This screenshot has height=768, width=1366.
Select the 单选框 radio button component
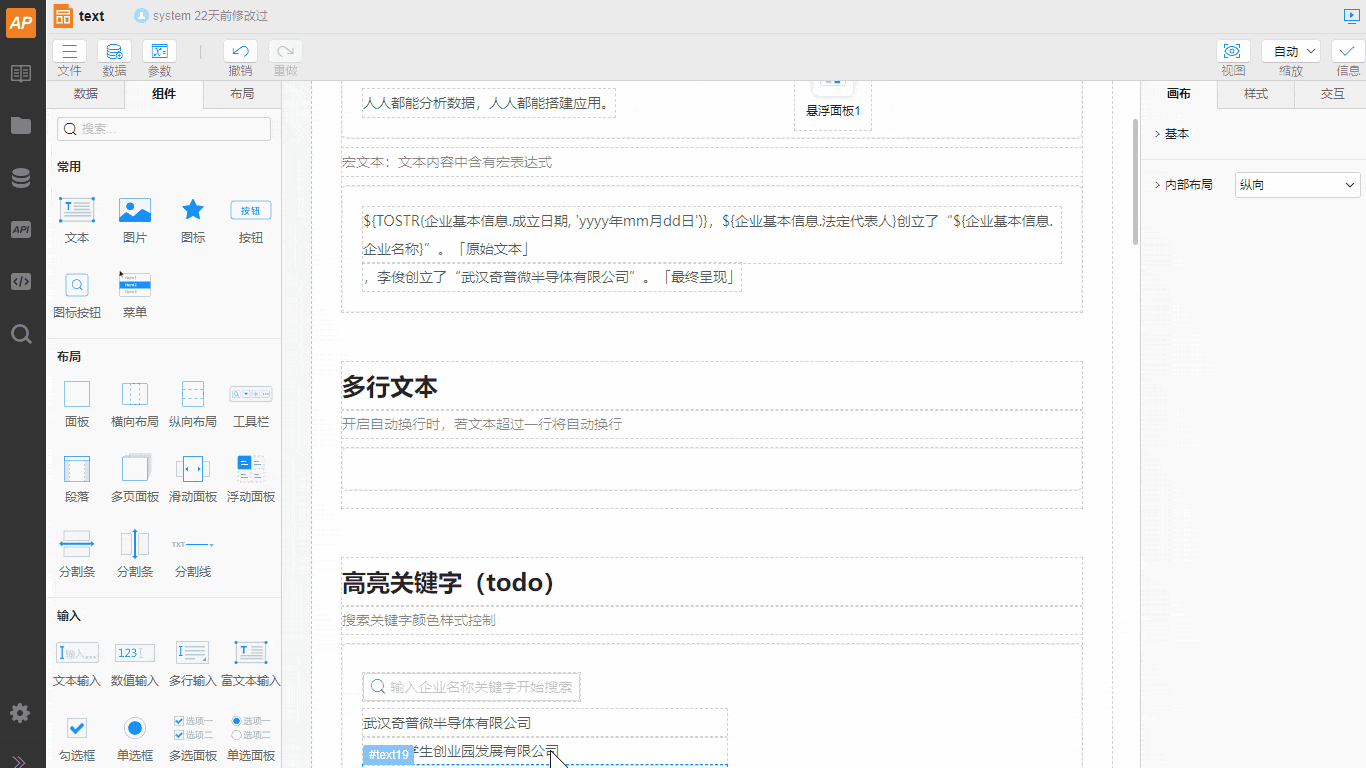pos(135,728)
